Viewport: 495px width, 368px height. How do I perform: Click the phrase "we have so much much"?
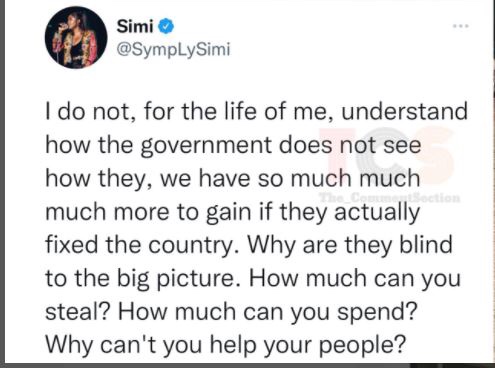[x=290, y=178]
